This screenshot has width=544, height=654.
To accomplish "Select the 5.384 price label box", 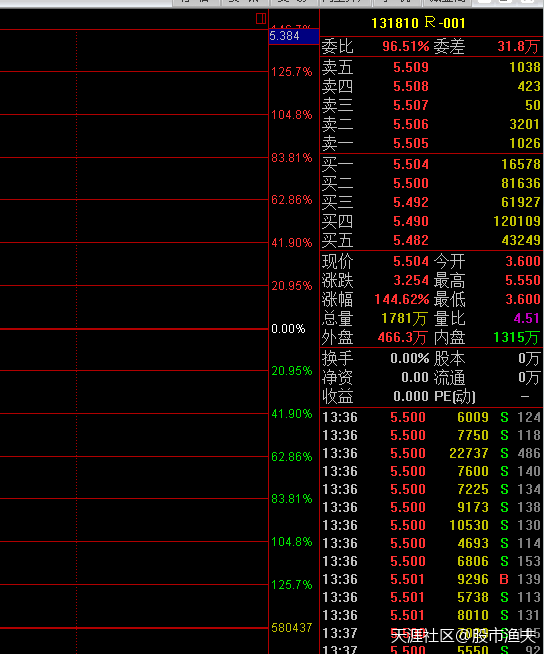I will (x=294, y=36).
